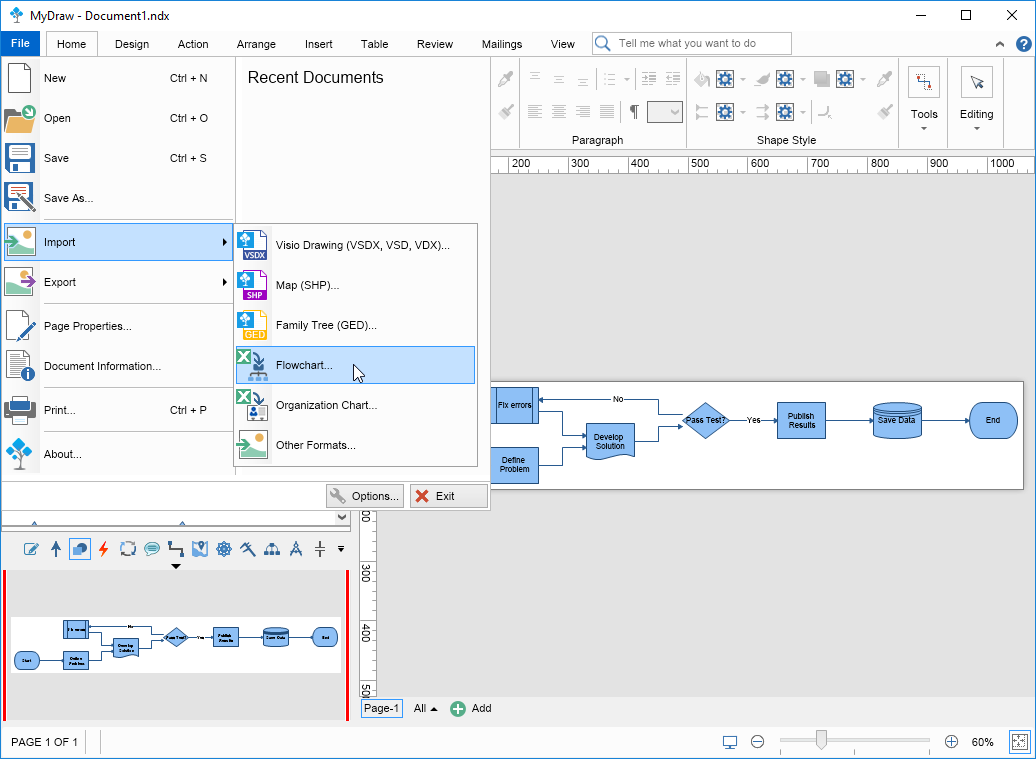This screenshot has height=759, width=1036.
Task: Open the Open document command
Action: click(x=118, y=118)
